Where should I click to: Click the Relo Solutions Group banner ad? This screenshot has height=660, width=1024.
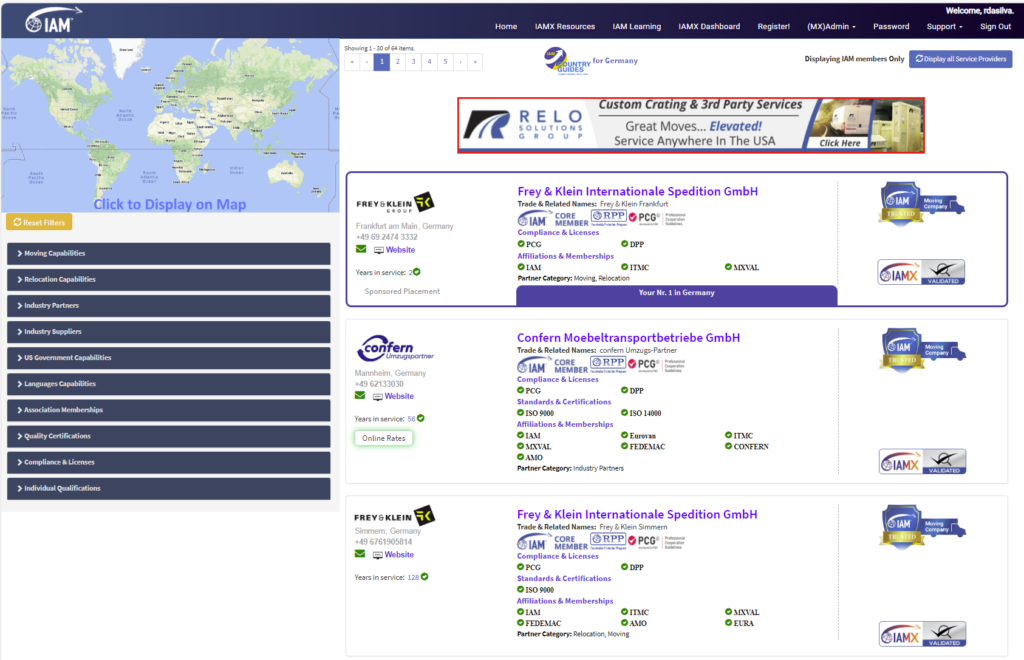(x=691, y=125)
